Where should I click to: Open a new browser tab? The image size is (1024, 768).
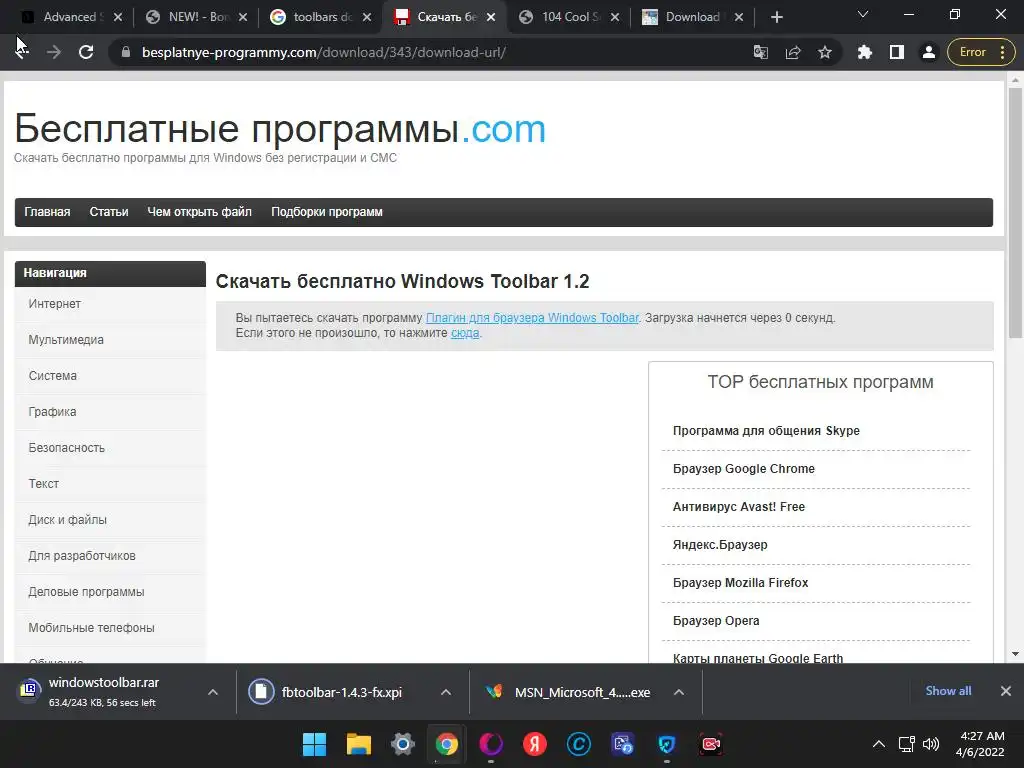(x=776, y=18)
